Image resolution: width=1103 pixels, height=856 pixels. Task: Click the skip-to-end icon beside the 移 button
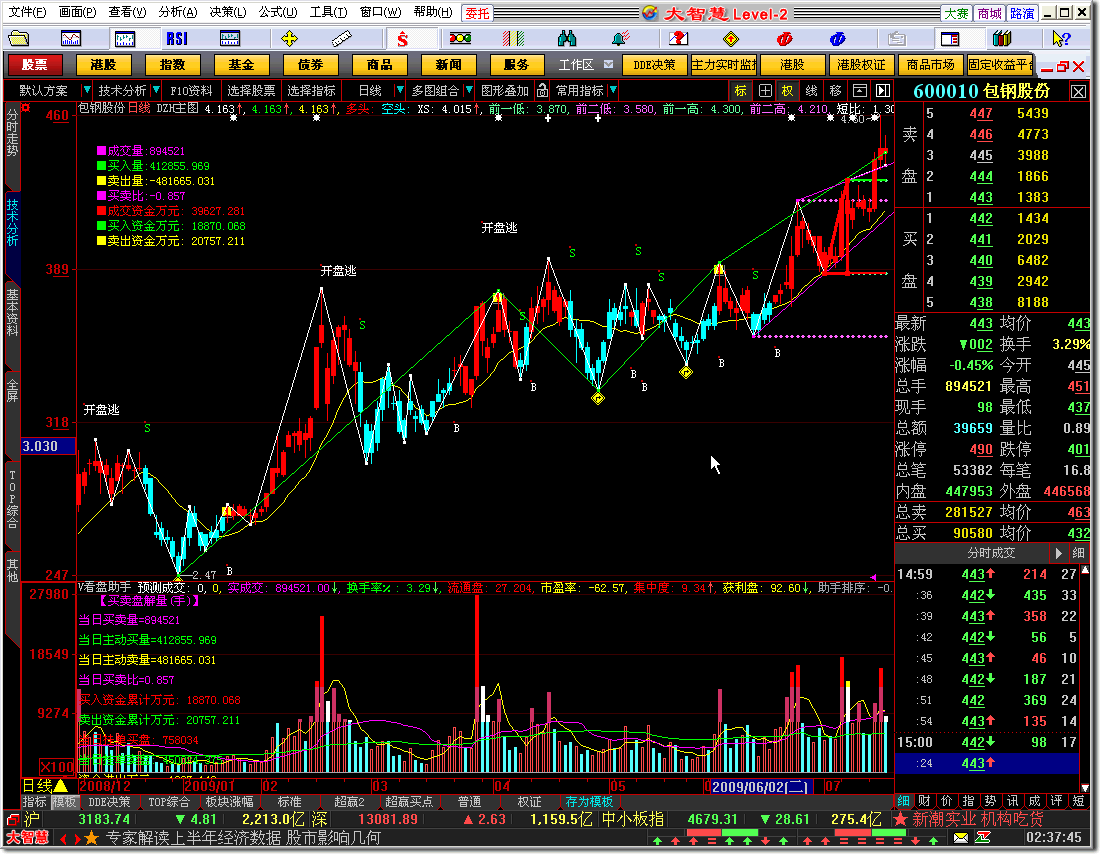tap(883, 91)
